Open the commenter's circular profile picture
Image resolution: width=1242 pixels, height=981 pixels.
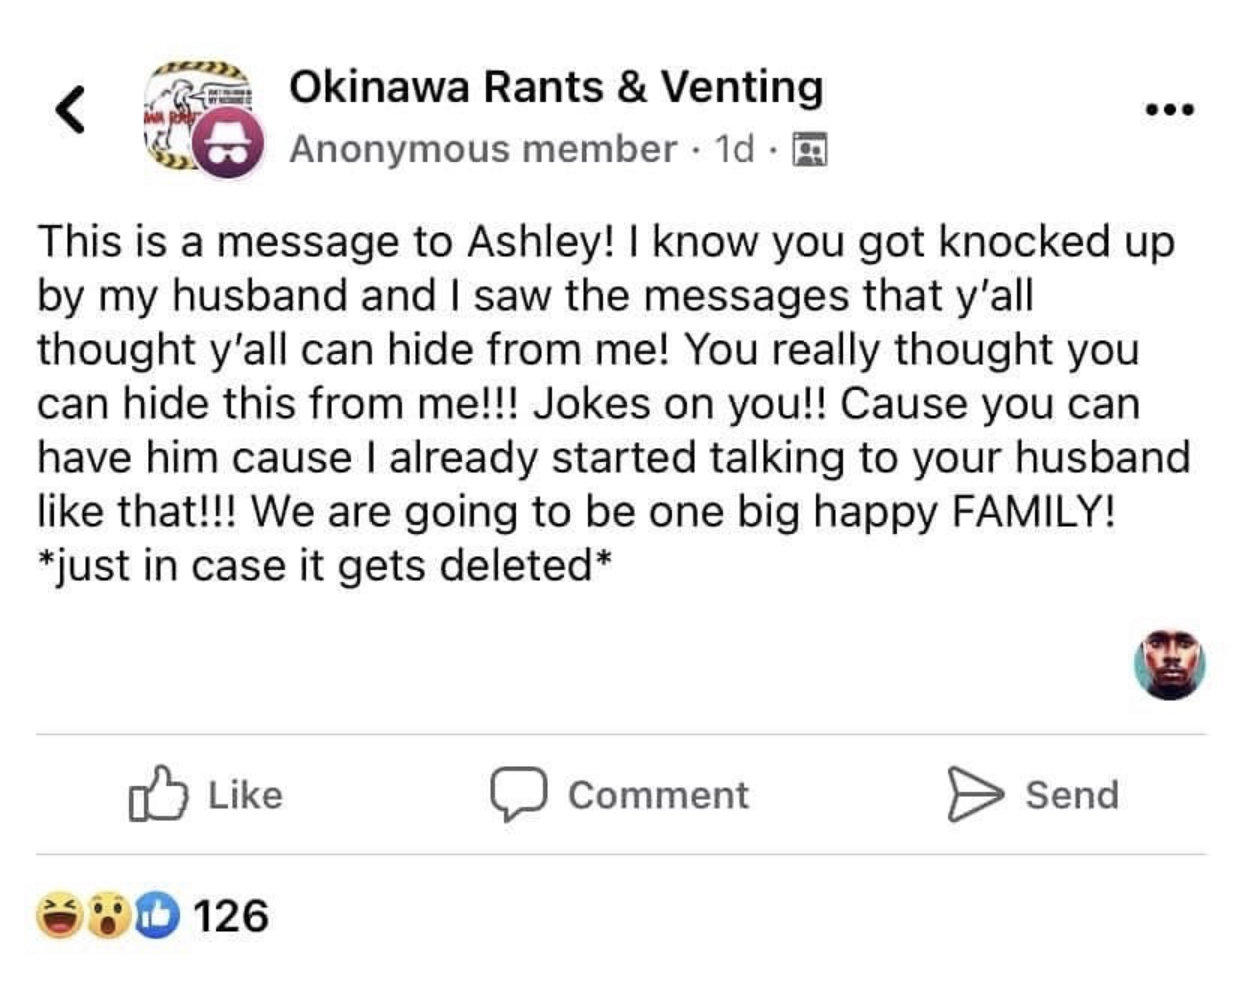click(x=1170, y=664)
